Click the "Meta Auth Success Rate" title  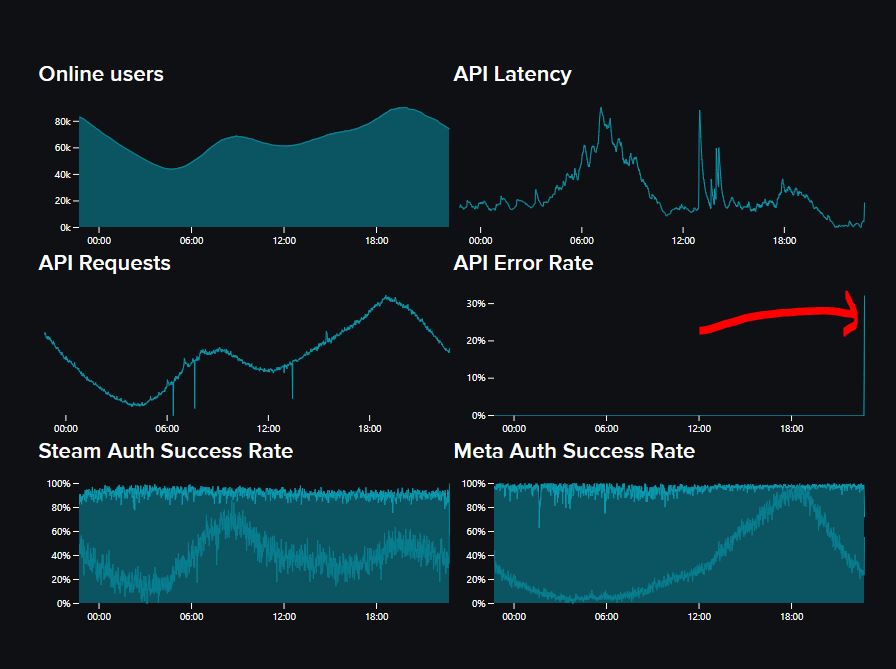pyautogui.click(x=574, y=451)
